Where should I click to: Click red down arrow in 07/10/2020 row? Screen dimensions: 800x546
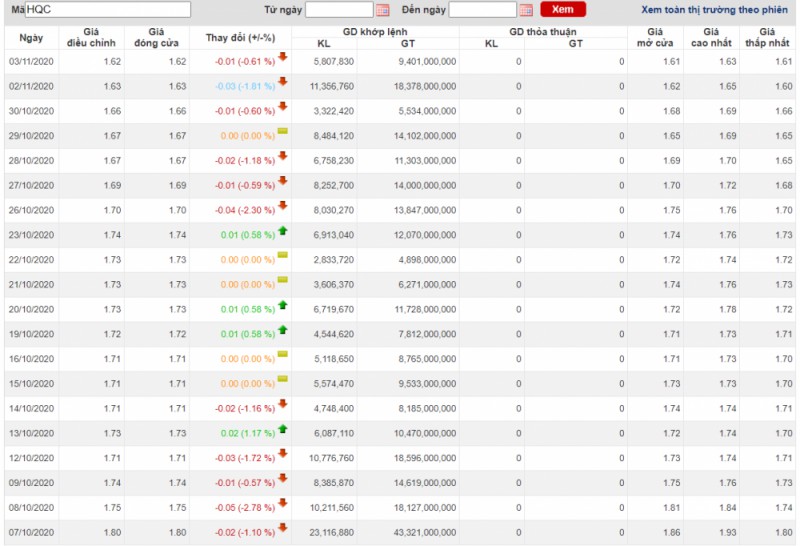coord(283,527)
